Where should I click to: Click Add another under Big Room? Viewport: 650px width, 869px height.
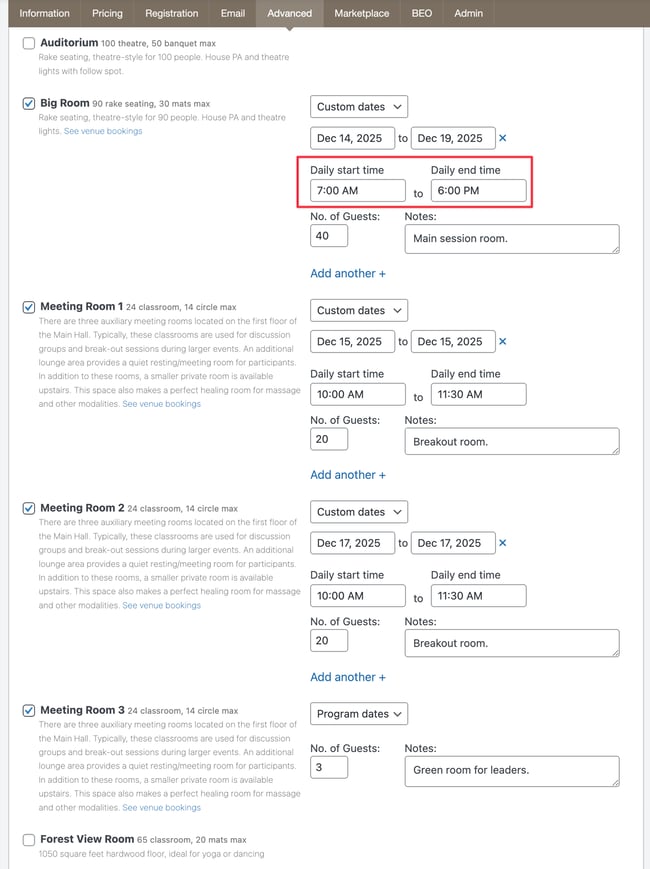348,274
